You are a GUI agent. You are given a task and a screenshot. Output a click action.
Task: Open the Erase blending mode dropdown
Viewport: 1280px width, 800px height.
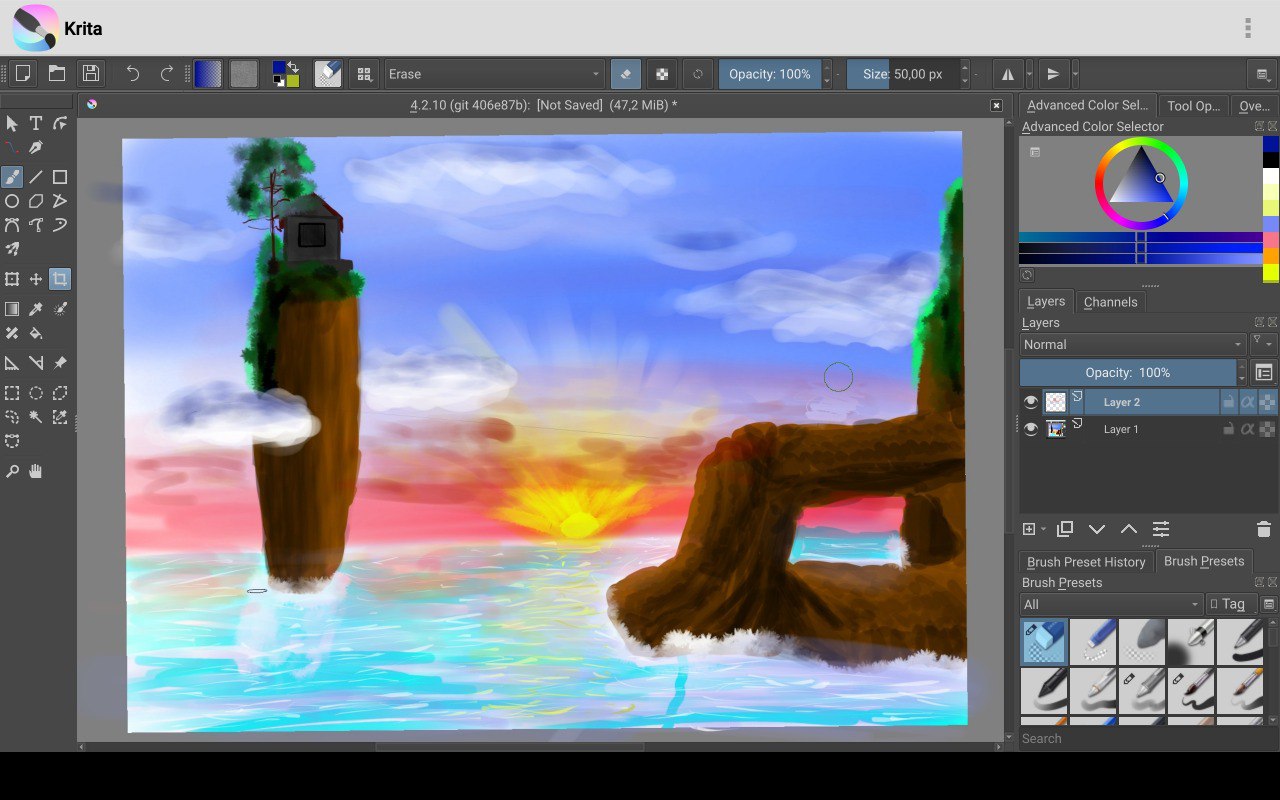494,74
